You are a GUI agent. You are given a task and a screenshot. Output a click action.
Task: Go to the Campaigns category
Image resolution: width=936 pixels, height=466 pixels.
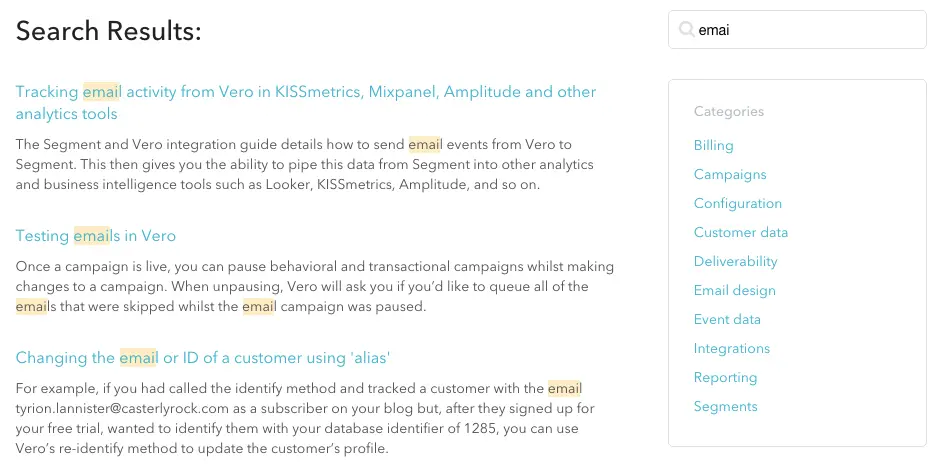click(730, 174)
